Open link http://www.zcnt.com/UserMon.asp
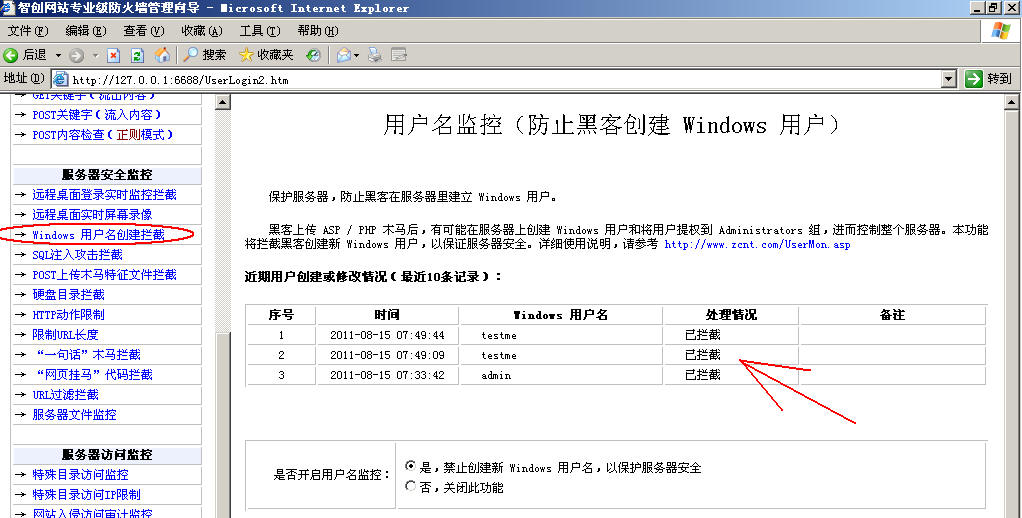1022x518 pixels. tap(757, 244)
